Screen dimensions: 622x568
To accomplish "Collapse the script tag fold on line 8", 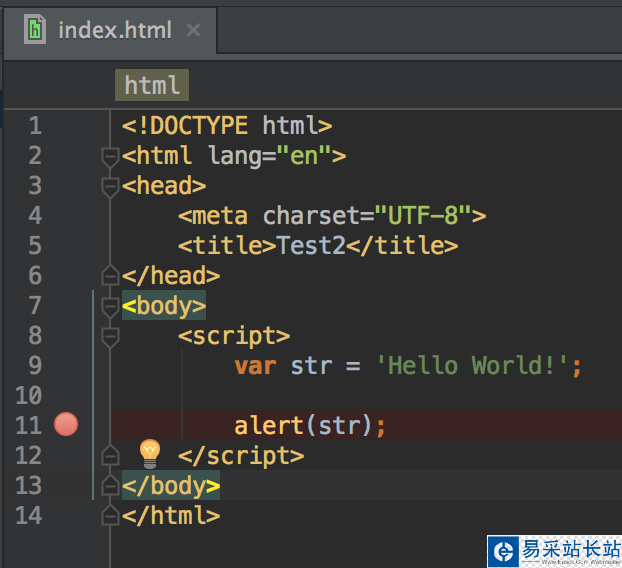I will coord(110,336).
